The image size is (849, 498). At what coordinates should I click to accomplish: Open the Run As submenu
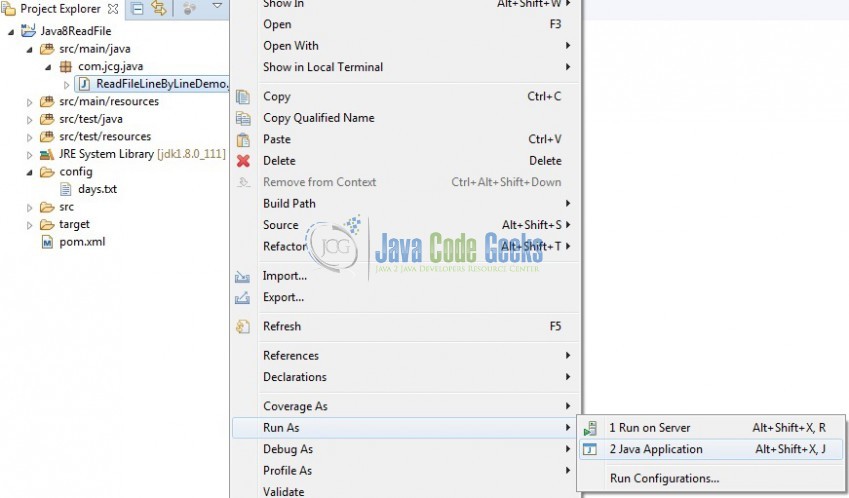point(406,428)
